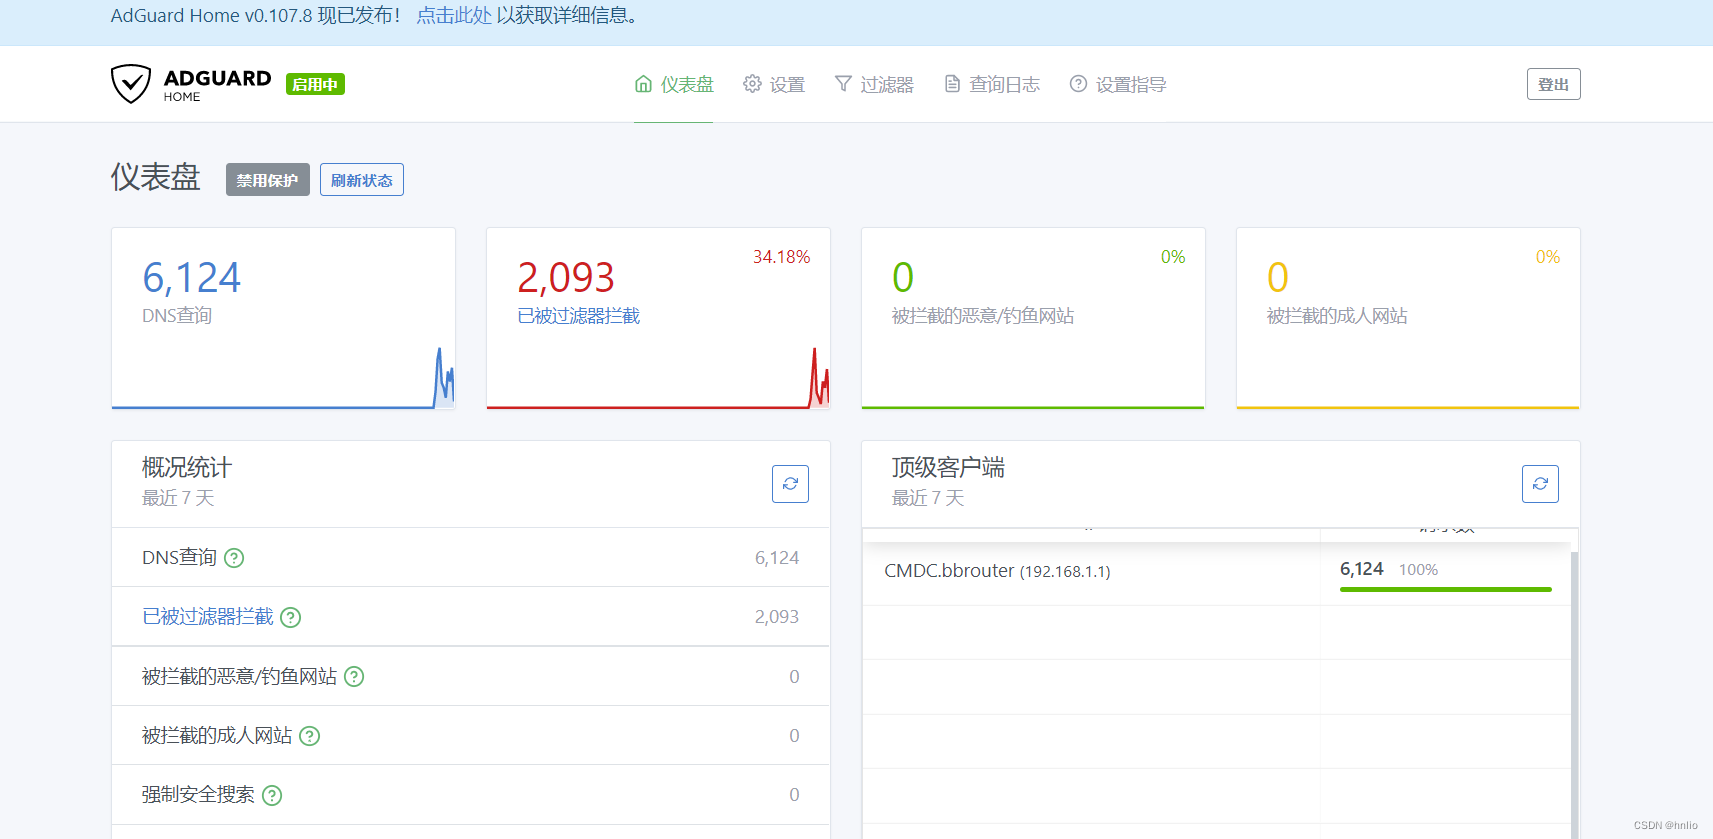
Task: Click the 概况统计 panel heading
Action: click(187, 468)
